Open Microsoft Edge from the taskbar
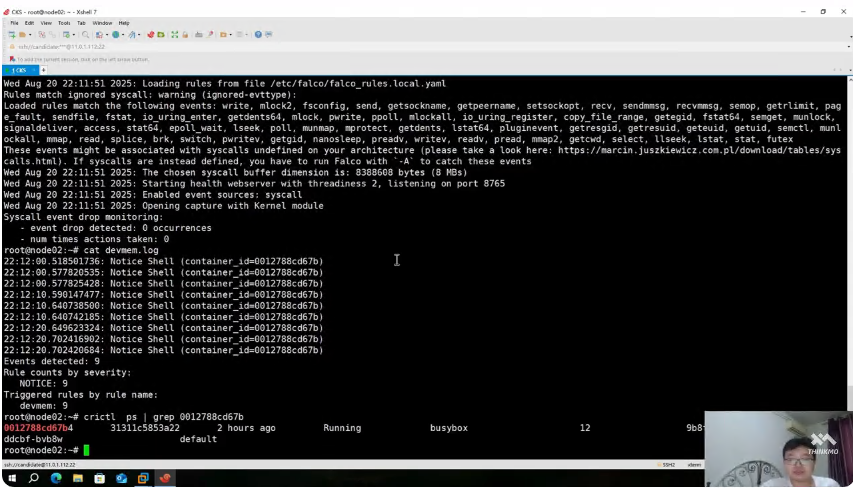This screenshot has height=488, width=853. pos(56,479)
